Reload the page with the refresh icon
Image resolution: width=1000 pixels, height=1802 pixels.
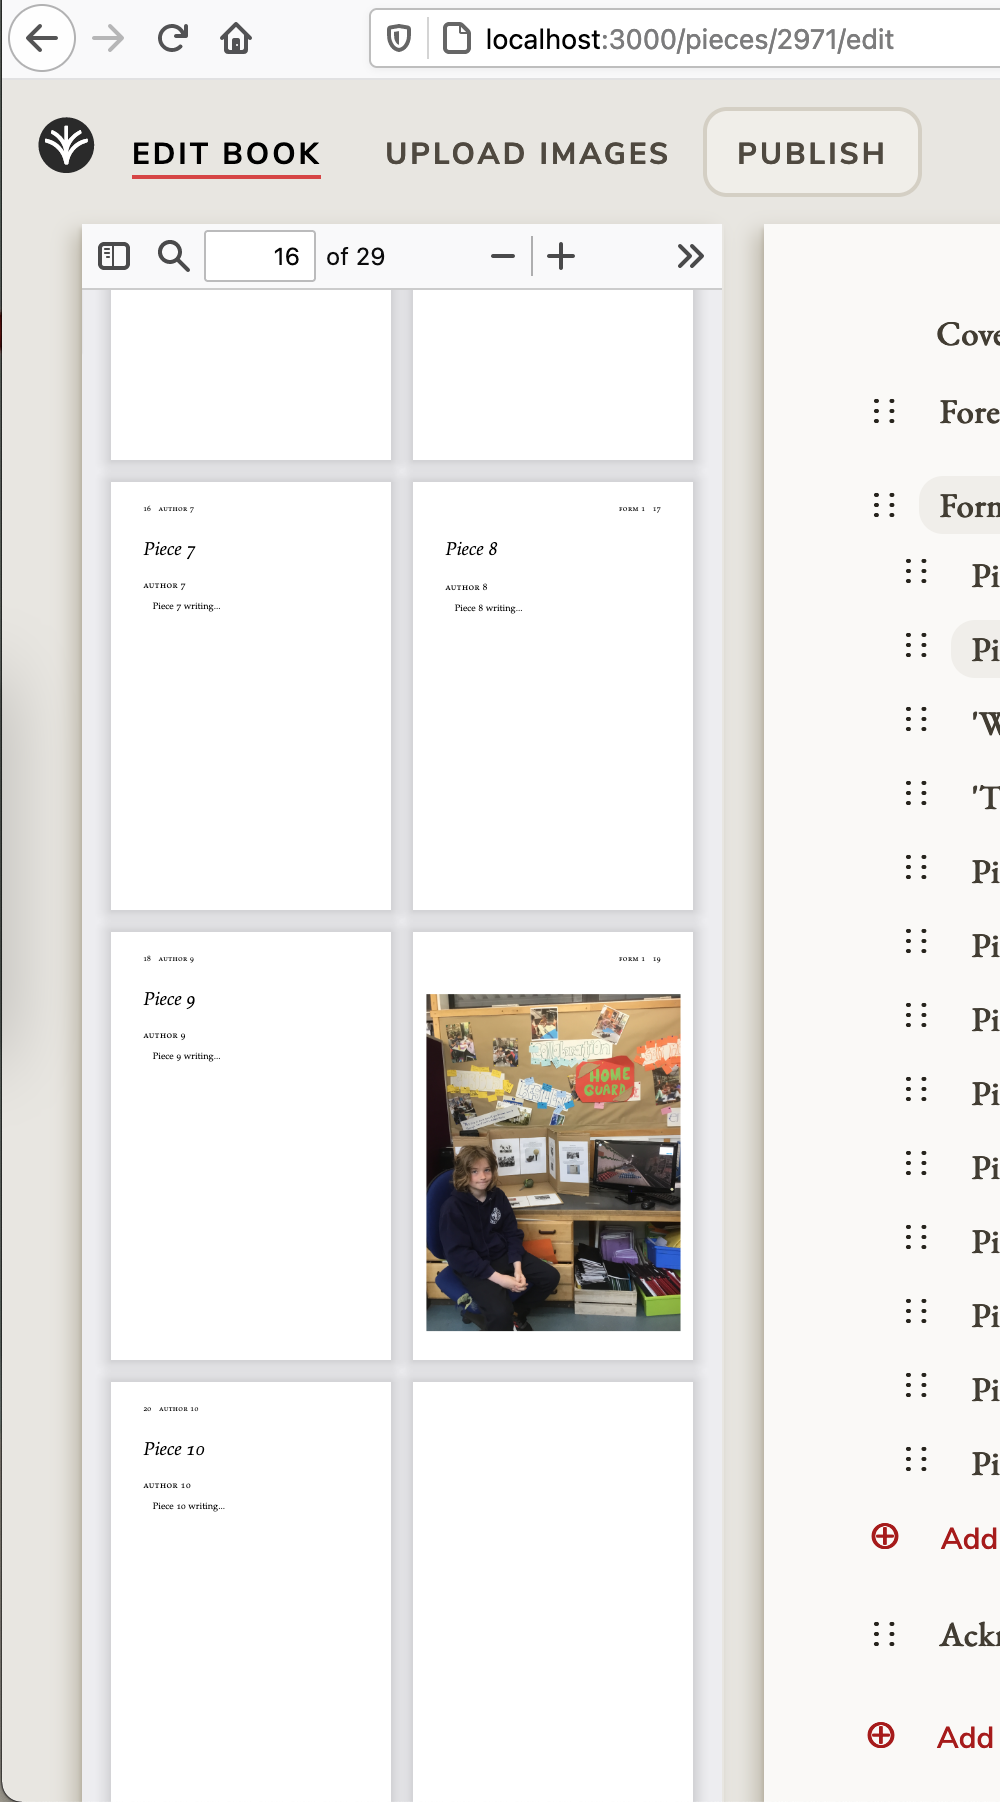[x=173, y=38]
